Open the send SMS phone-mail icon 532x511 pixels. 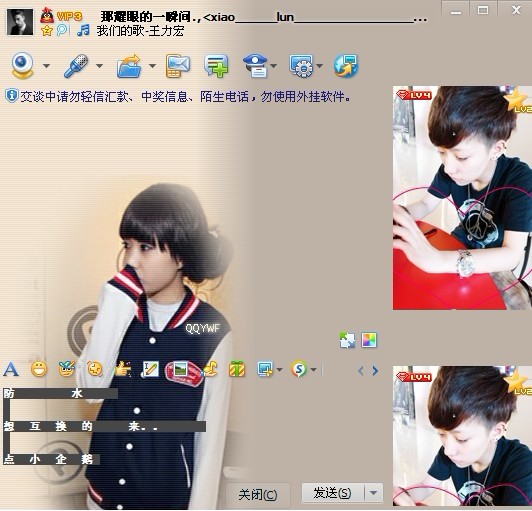178,66
